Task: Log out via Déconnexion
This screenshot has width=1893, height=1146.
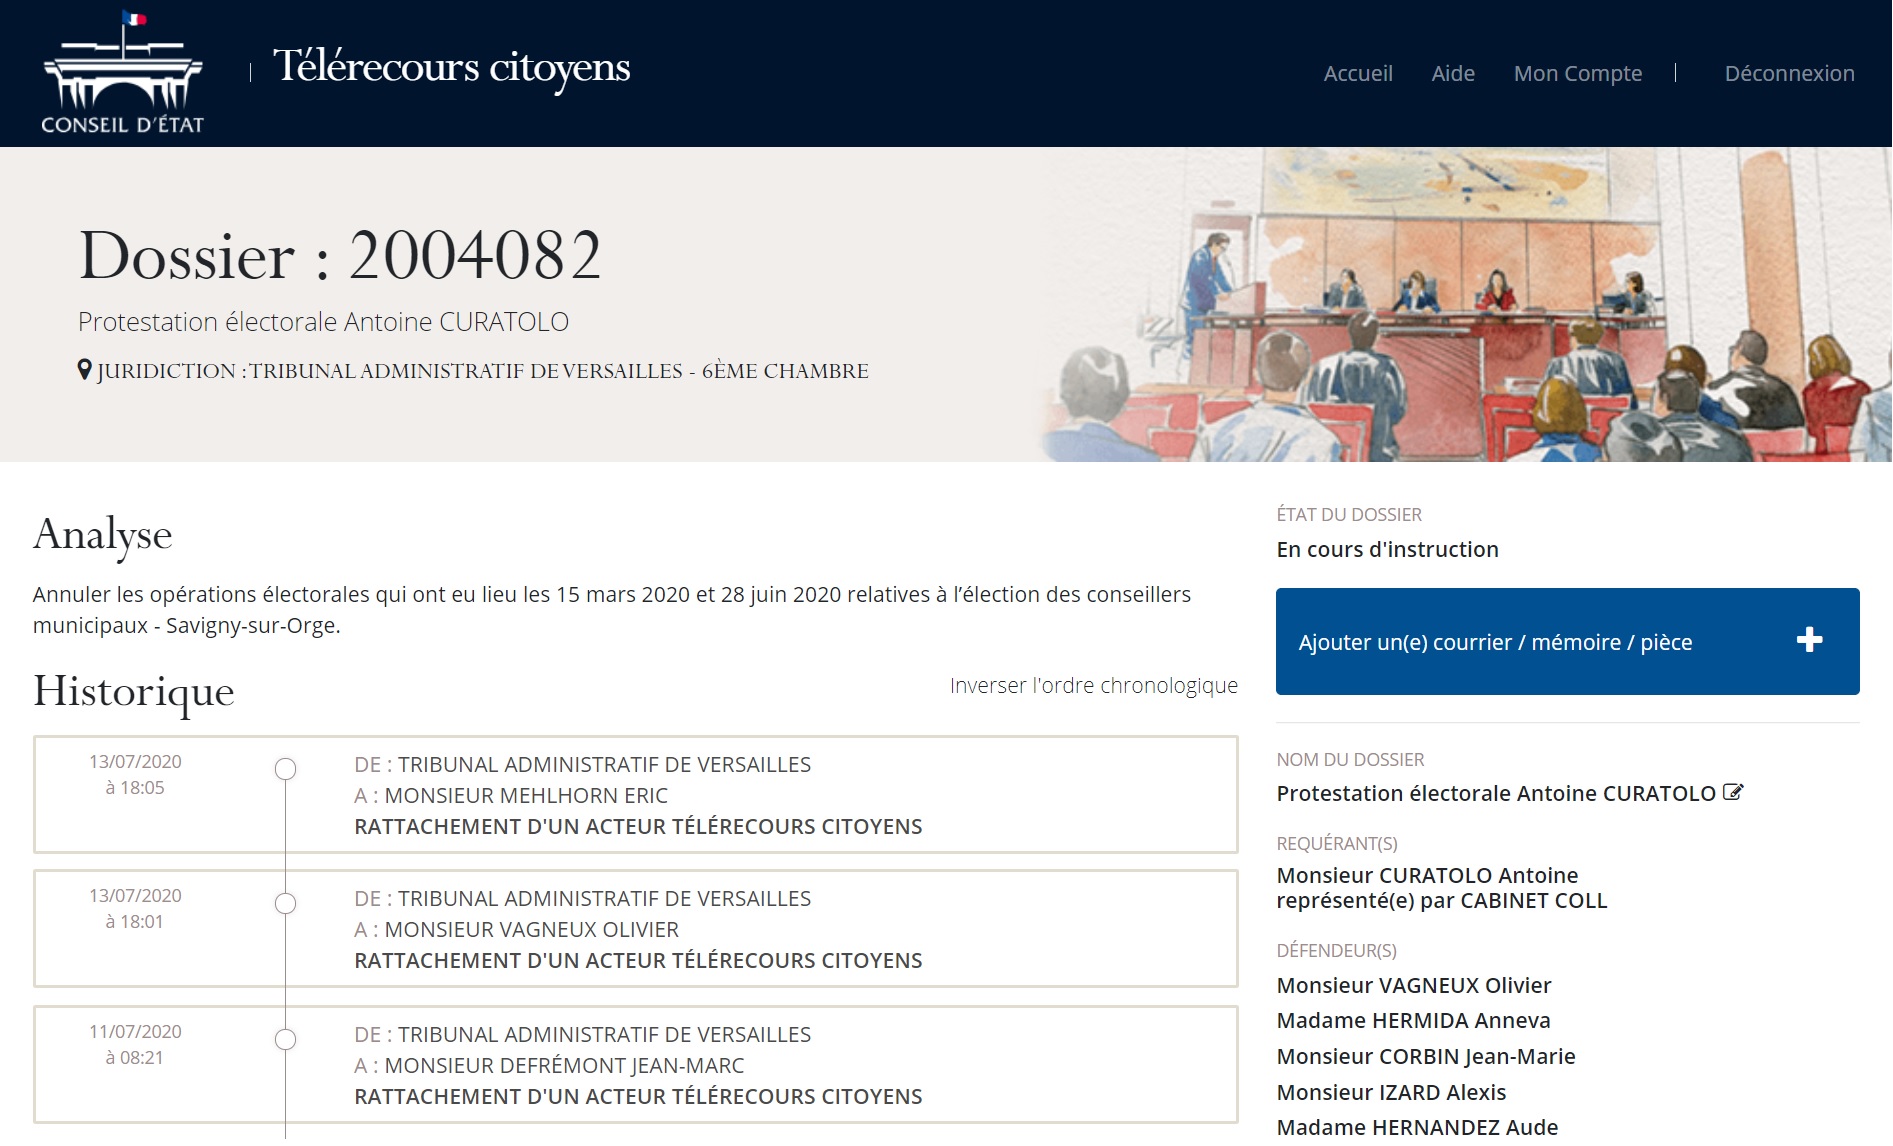Action: point(1788,74)
